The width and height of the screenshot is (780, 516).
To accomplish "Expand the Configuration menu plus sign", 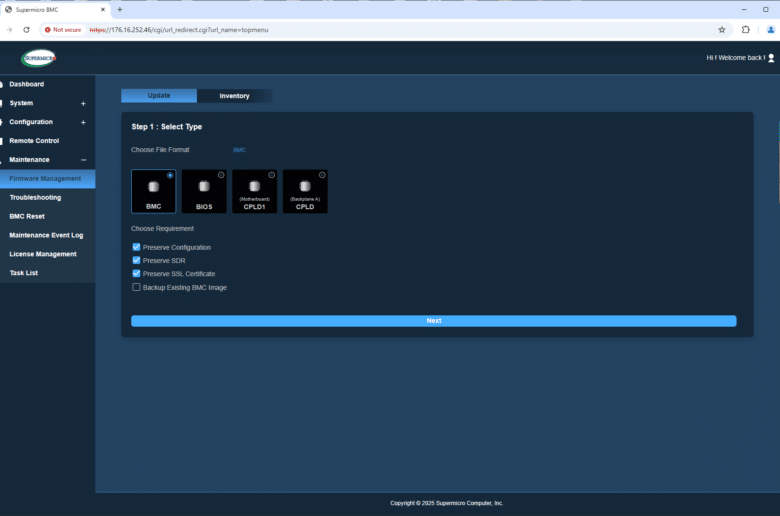I will click(83, 122).
